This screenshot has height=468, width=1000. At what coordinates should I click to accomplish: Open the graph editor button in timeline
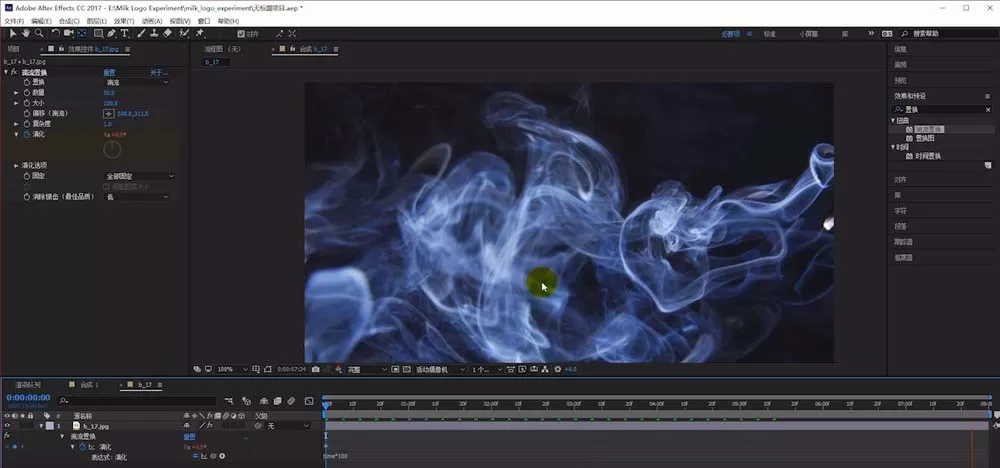coord(309,401)
